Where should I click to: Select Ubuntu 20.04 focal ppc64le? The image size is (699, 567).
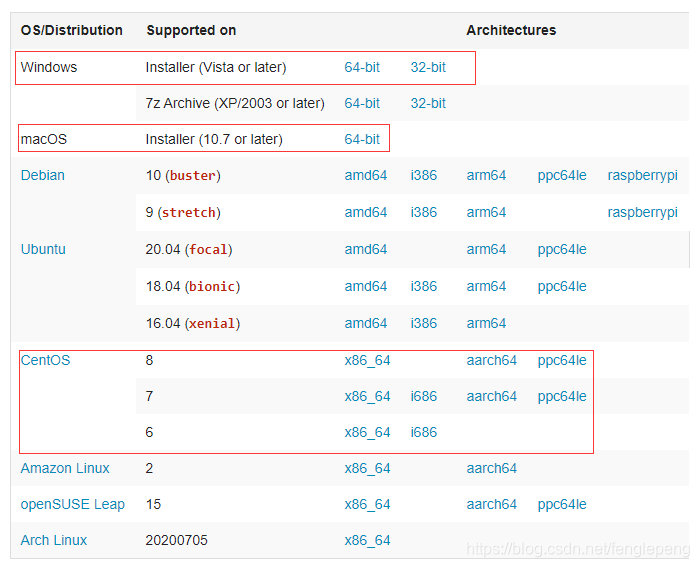(x=562, y=249)
